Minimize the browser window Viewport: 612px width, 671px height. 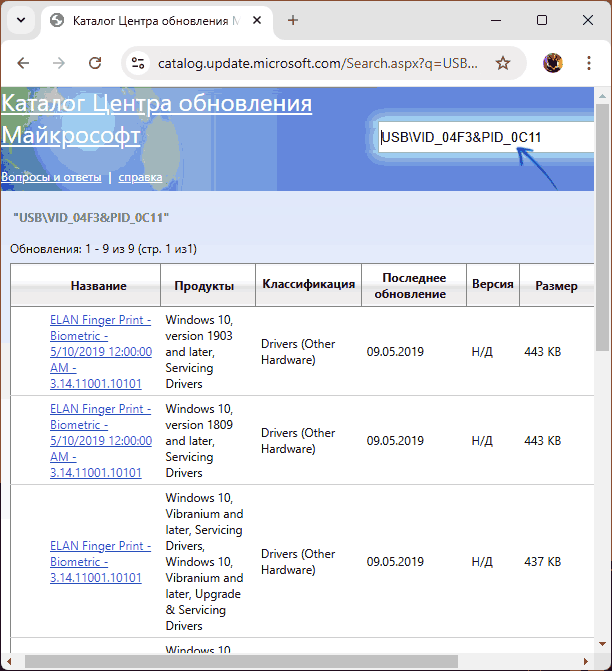pos(496,20)
